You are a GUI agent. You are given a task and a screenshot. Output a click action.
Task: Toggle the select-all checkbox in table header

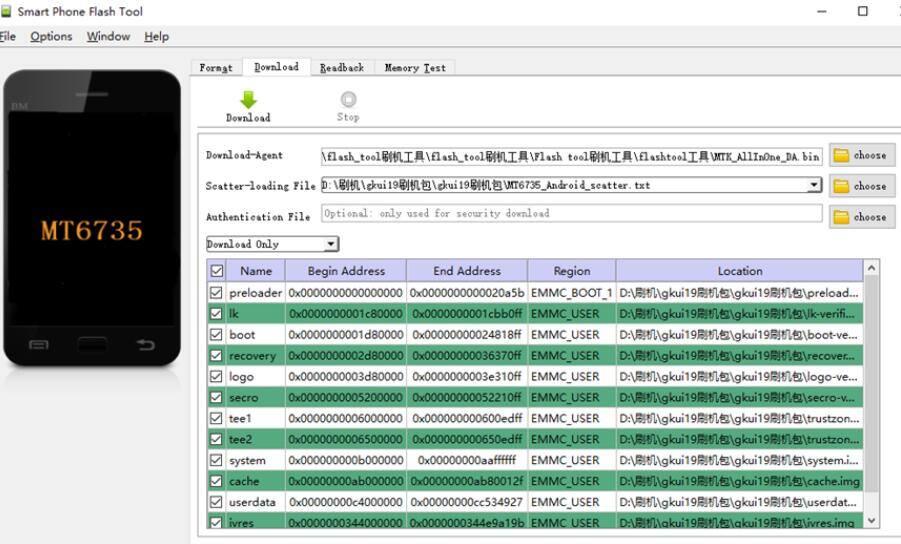point(217,271)
